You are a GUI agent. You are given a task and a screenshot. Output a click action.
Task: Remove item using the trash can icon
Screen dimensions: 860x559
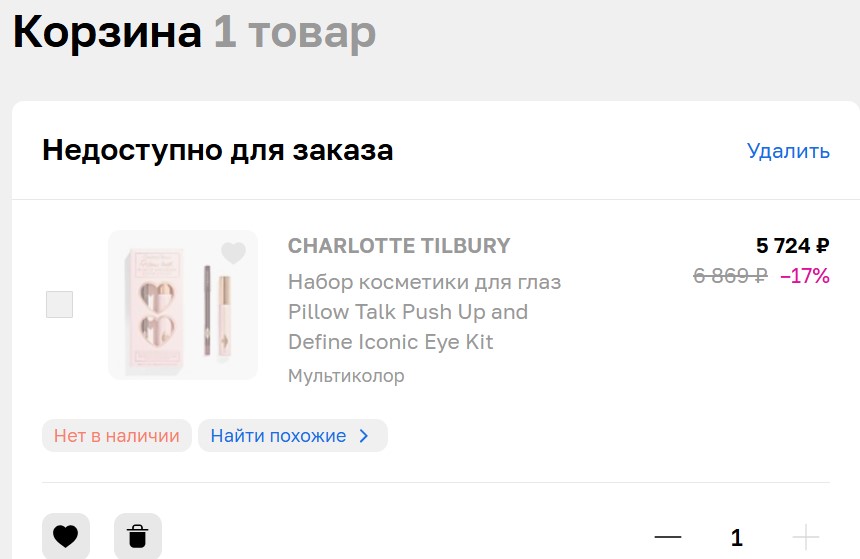pyautogui.click(x=138, y=536)
